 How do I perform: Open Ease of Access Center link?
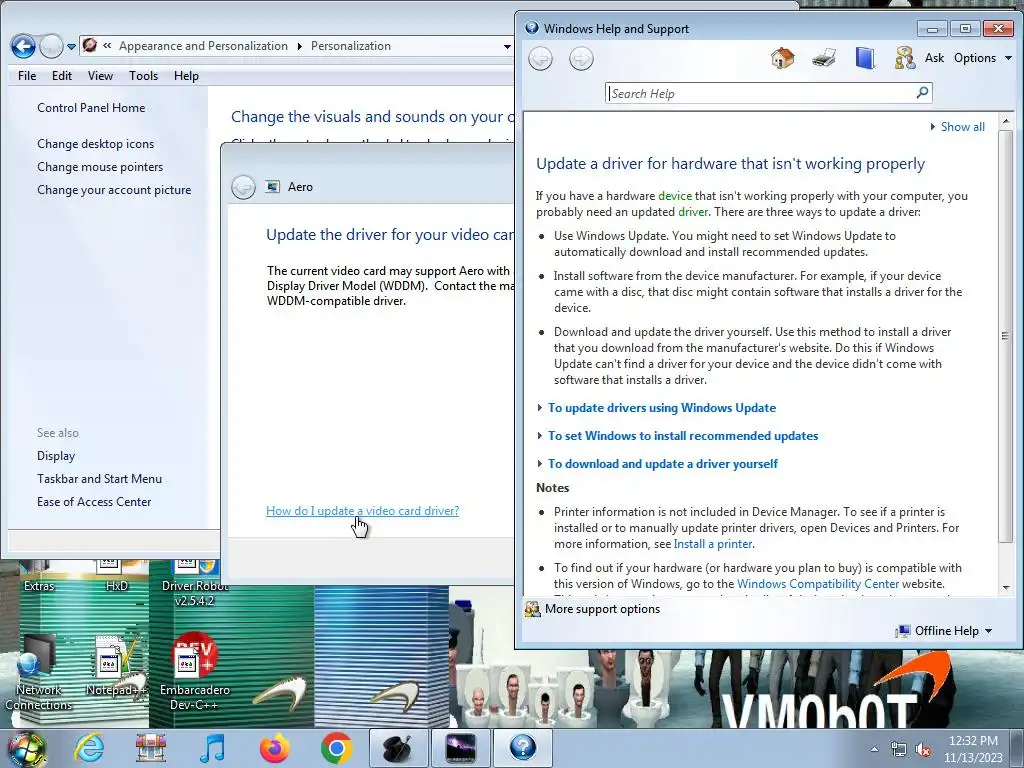[93, 502]
